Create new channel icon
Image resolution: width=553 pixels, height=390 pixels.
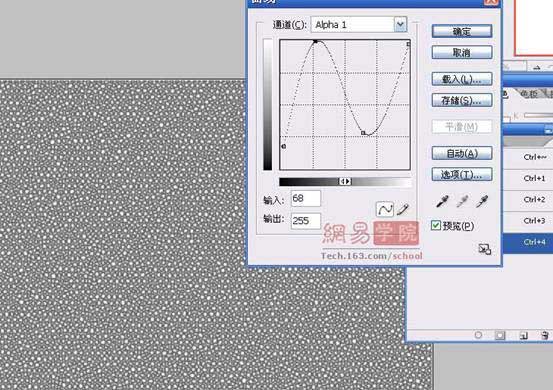coord(523,335)
